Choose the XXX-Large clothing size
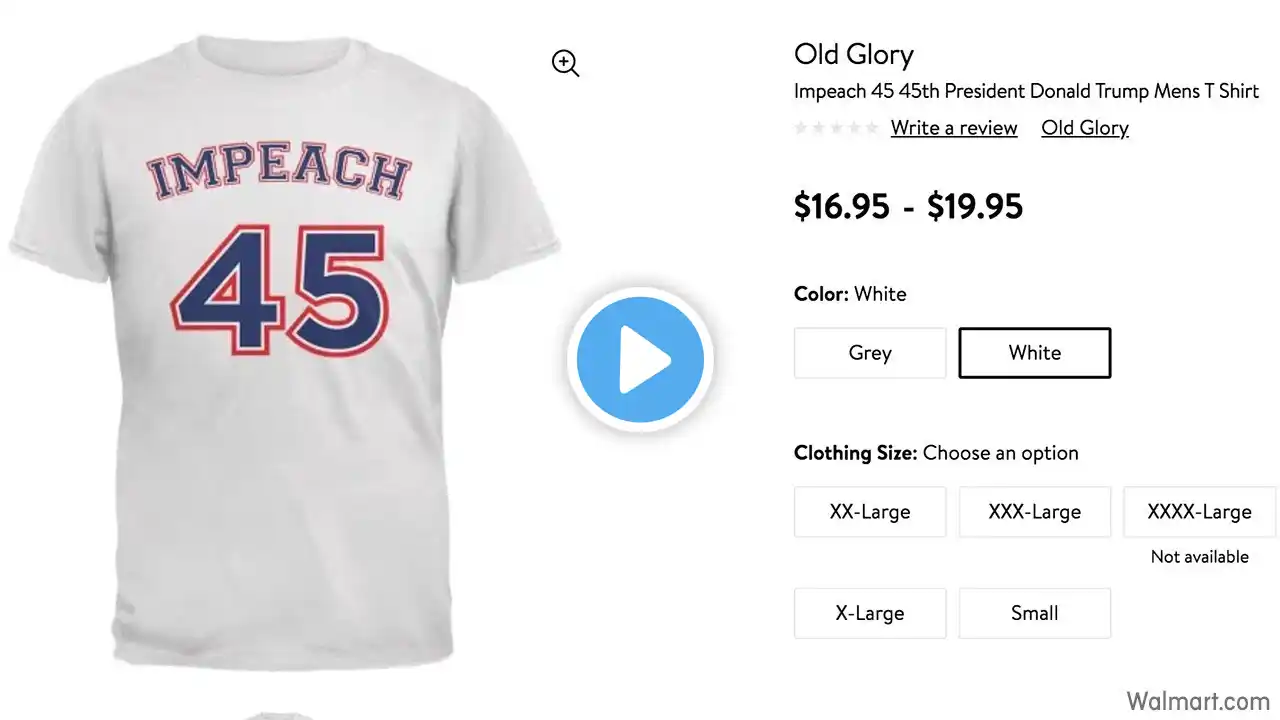The image size is (1280, 720). (x=1035, y=512)
